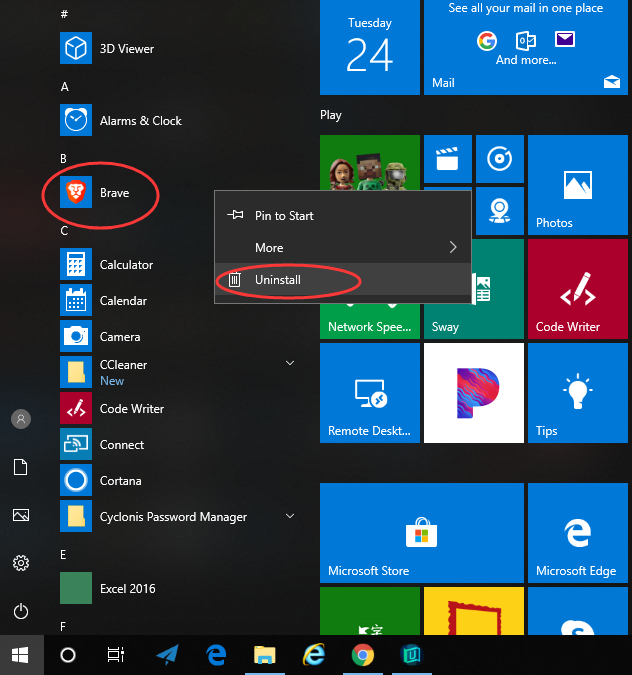Open the More submenu arrow

[453, 247]
